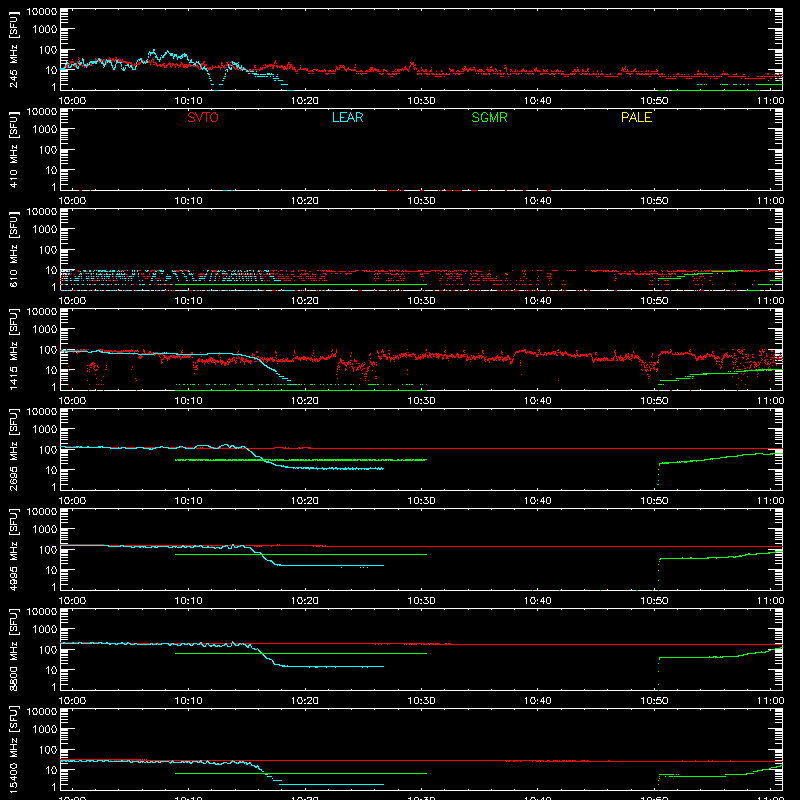Click 10:40 tick under the 610 MHz plot
This screenshot has width=800, height=800.
(x=538, y=301)
